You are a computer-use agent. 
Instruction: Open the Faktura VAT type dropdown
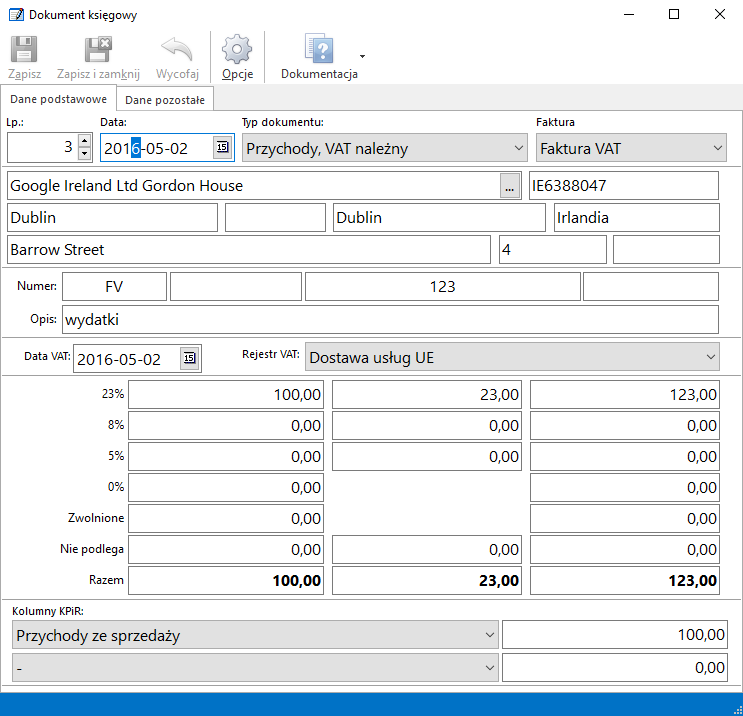tap(717, 149)
